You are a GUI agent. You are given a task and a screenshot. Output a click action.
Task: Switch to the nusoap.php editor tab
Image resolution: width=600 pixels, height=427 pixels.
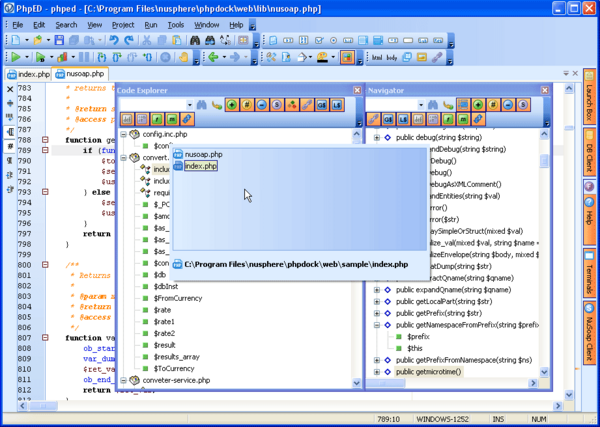(x=80, y=74)
